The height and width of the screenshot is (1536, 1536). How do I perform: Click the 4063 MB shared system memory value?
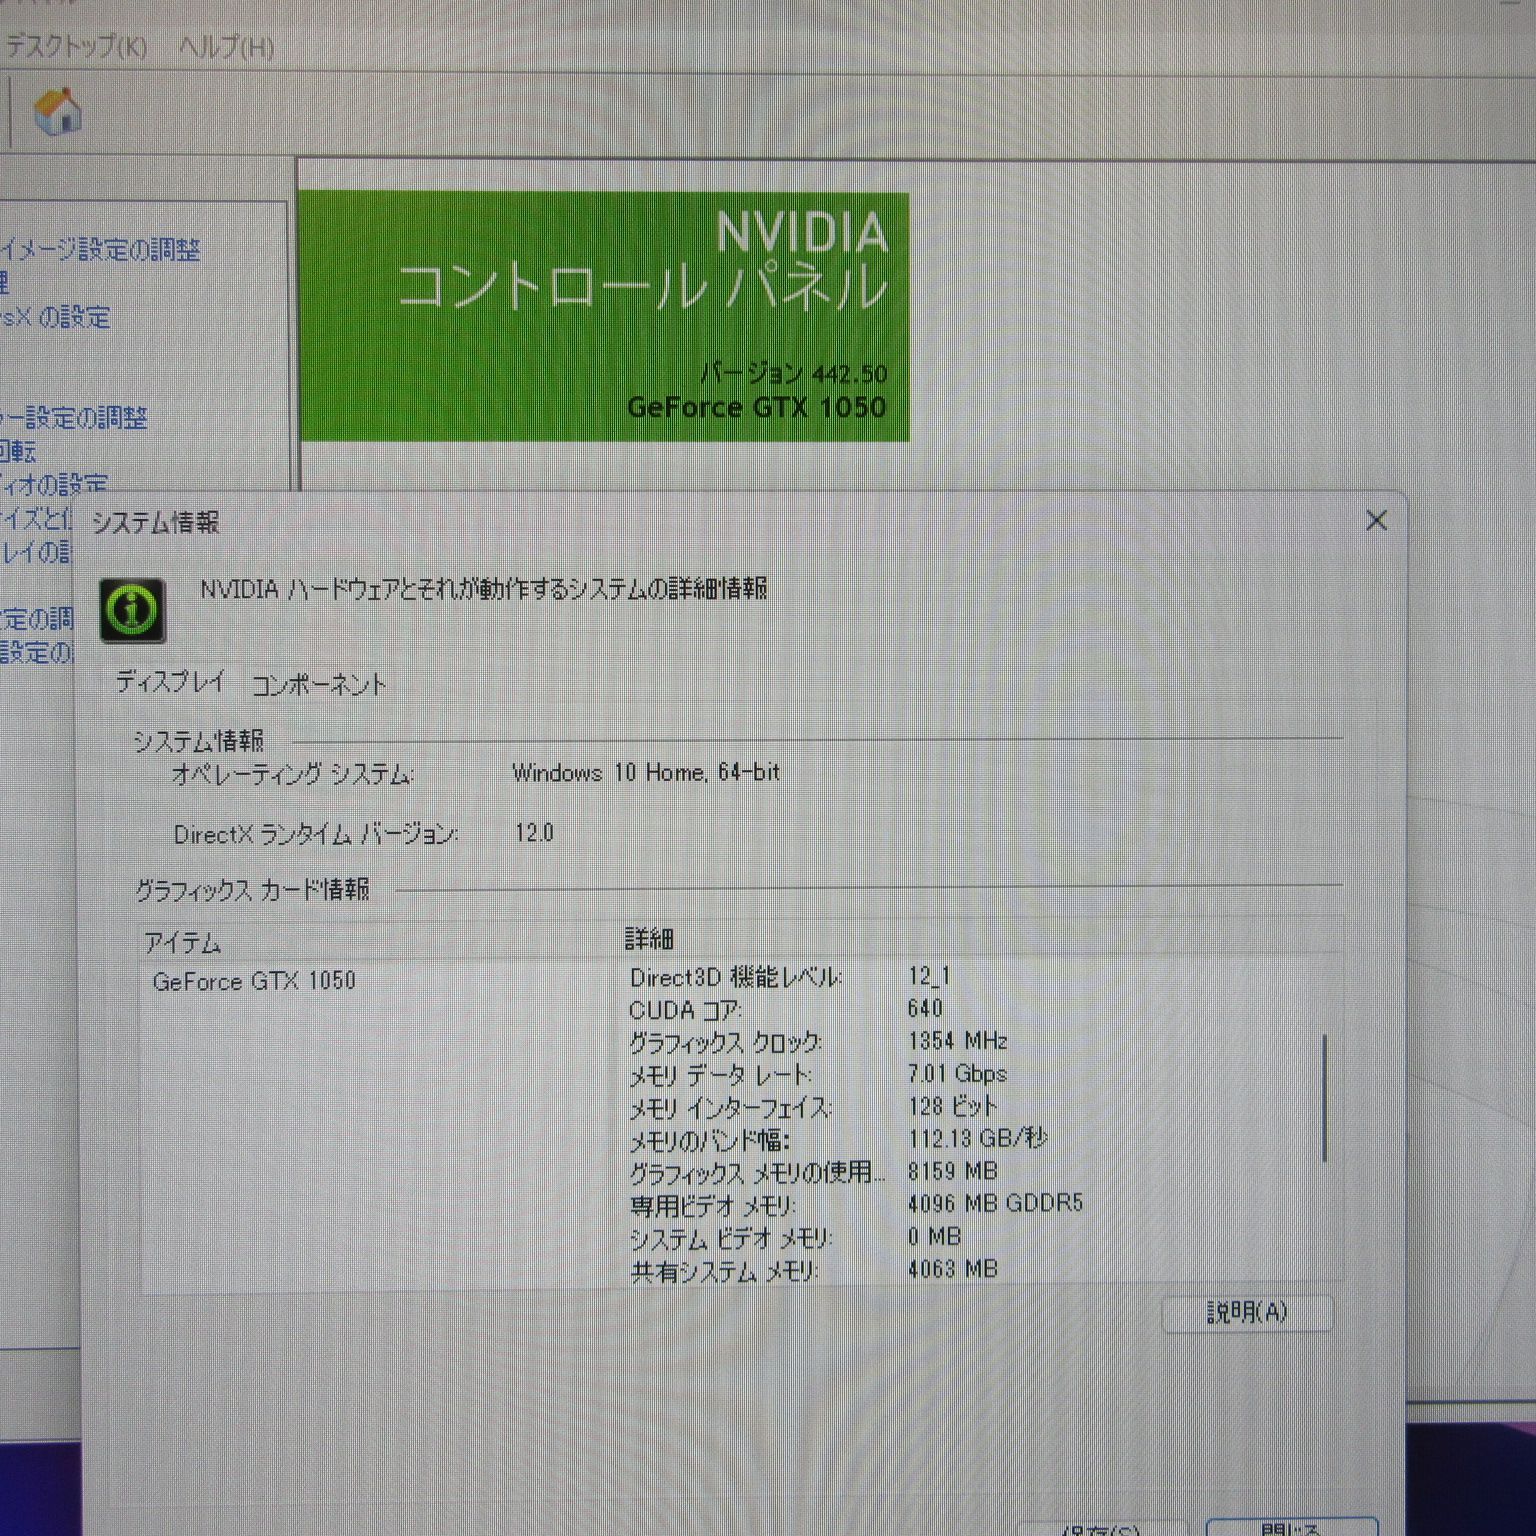tap(952, 1269)
